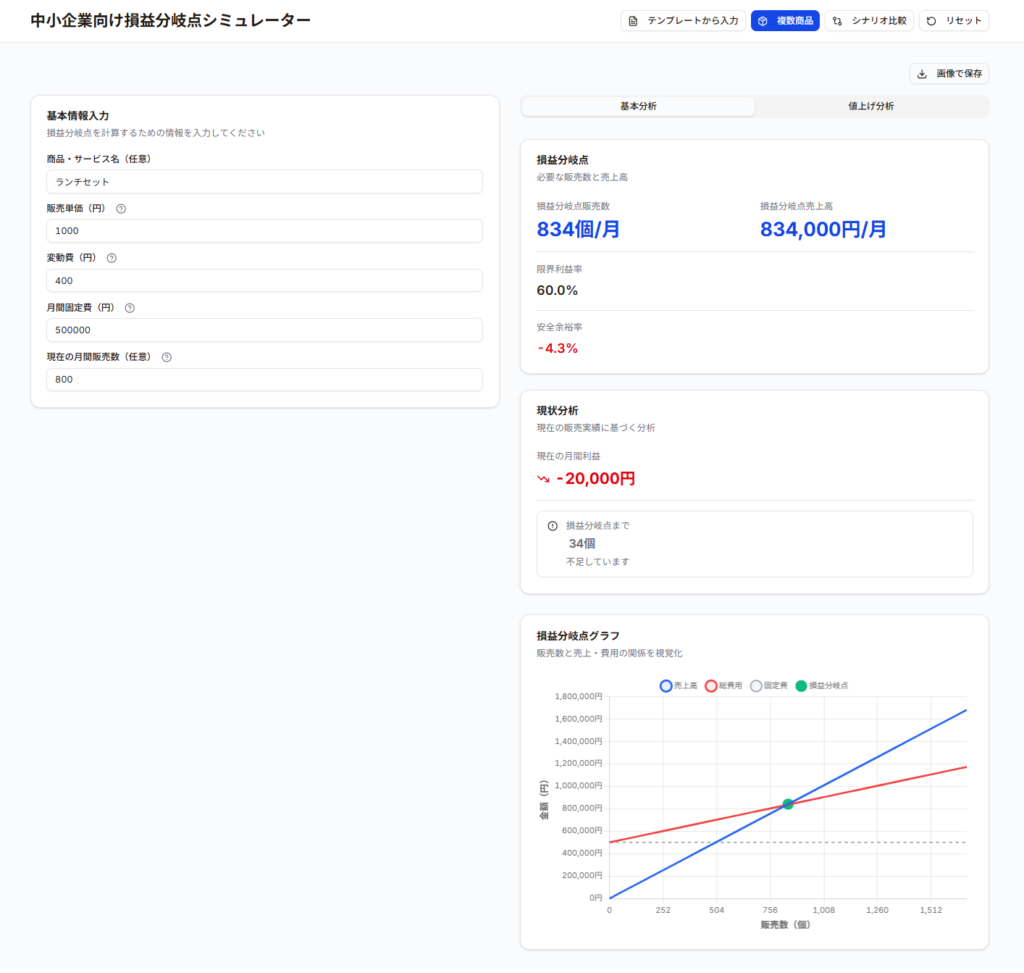Click the green break-even point on graph
Viewport: 1024px width, 973px height.
pyautogui.click(x=788, y=804)
